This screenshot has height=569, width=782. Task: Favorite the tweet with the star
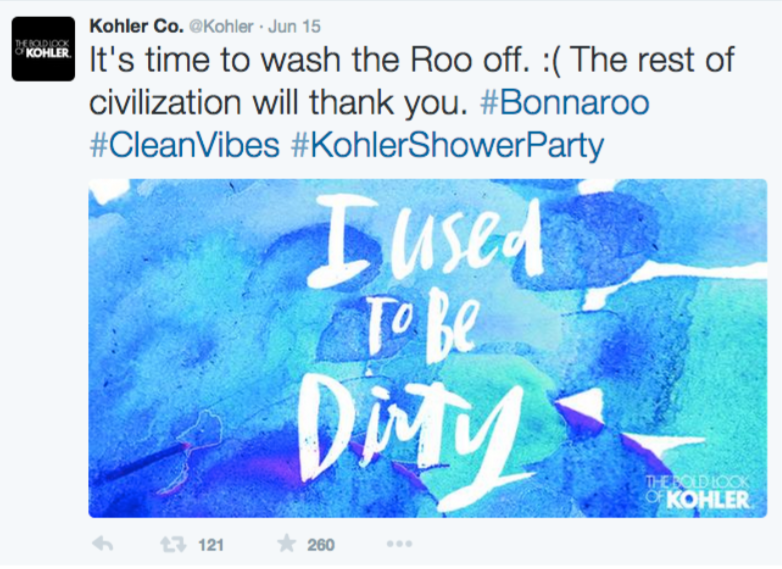[287, 545]
